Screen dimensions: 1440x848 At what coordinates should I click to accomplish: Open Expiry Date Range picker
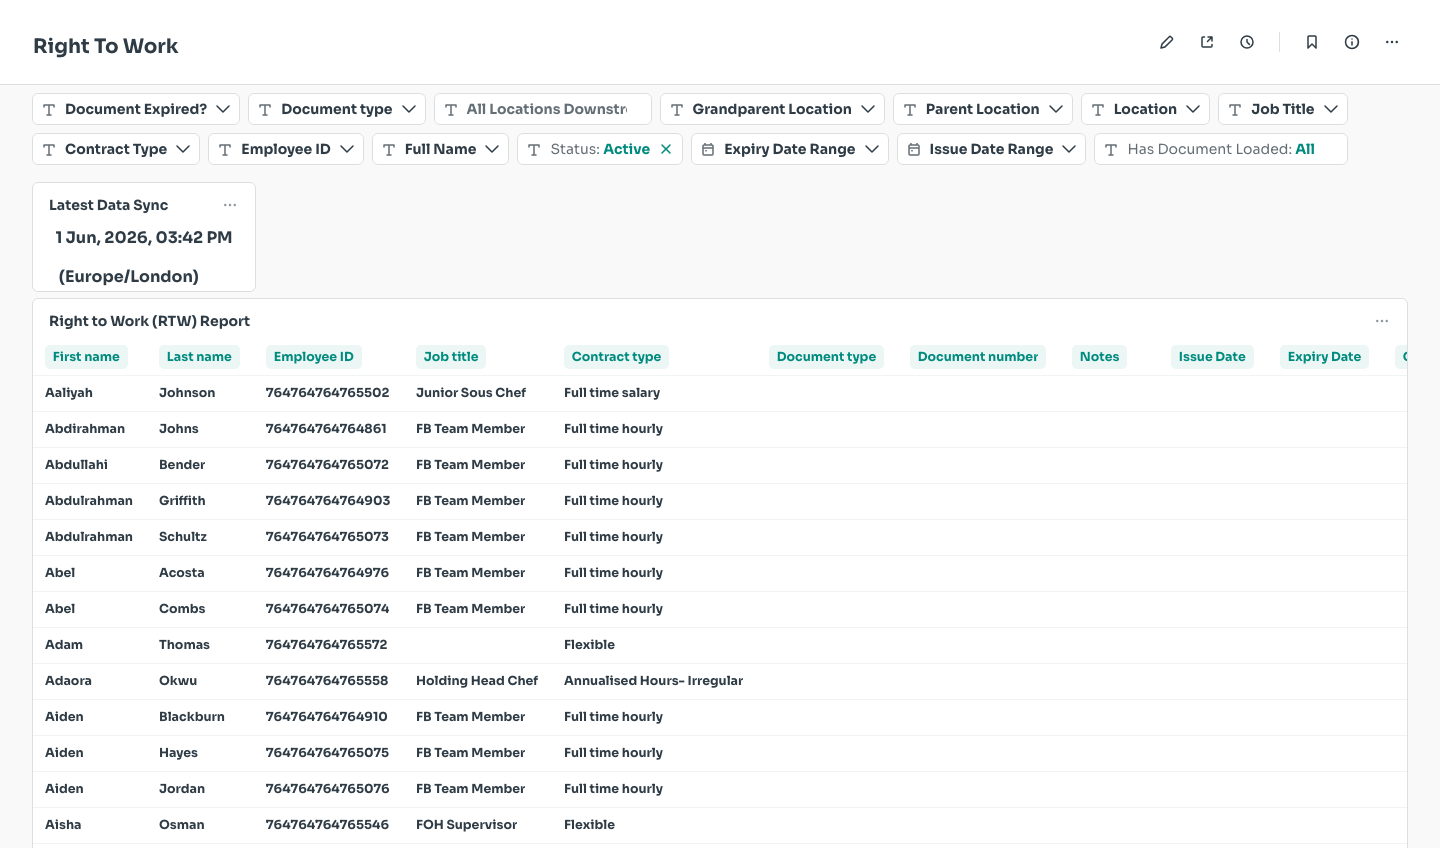pos(790,149)
